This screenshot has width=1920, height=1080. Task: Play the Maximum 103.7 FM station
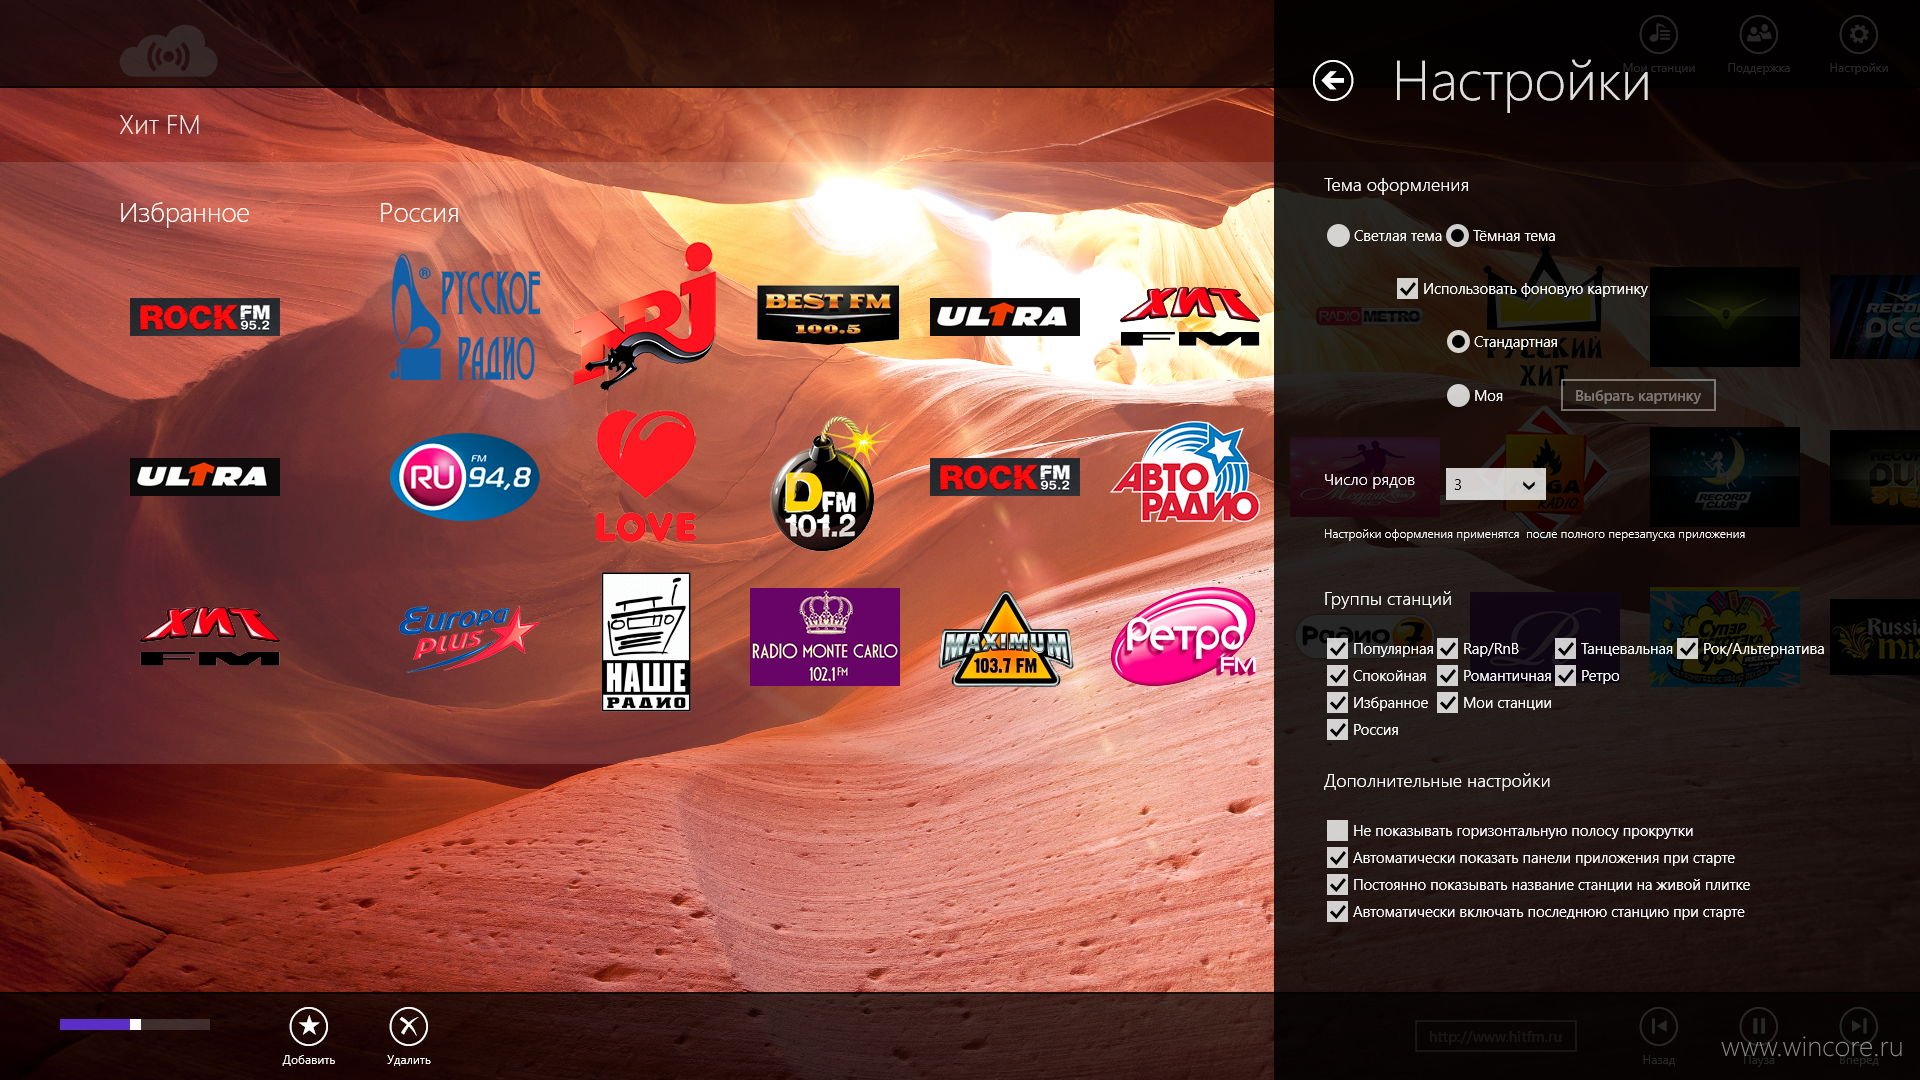[1005, 640]
